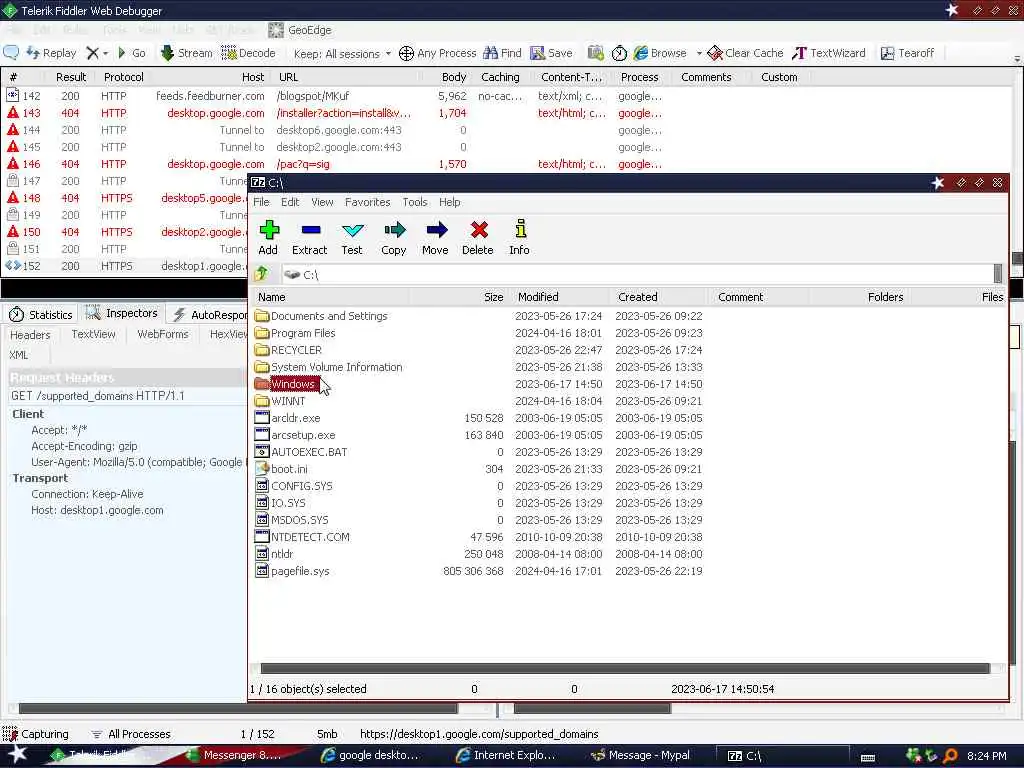The image size is (1024, 768).
Task: Switch to Inspectors tab in Fiddler
Action: 121,313
